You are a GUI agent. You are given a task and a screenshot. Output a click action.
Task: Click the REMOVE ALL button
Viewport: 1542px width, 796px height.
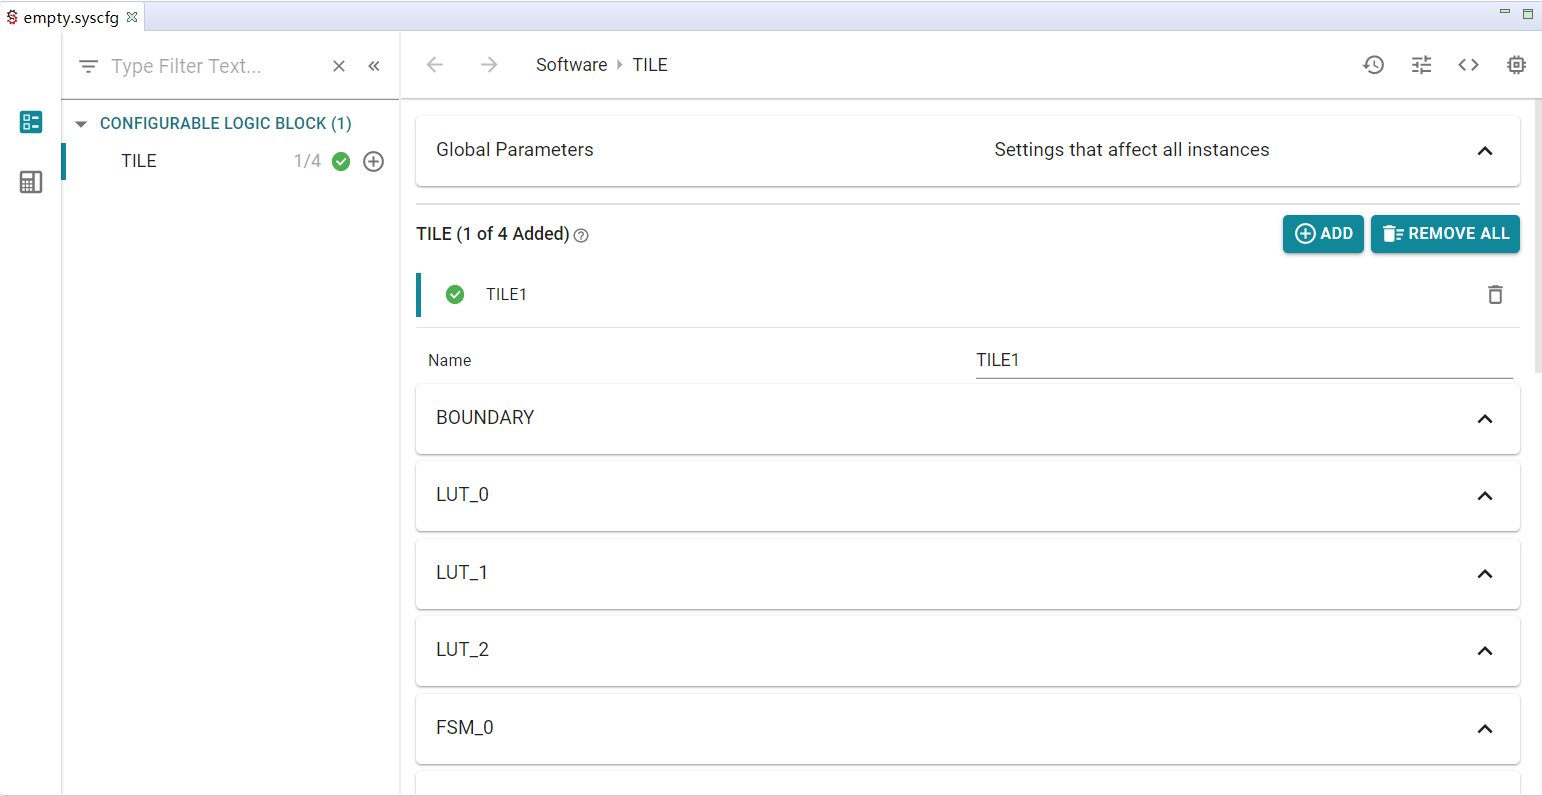(1444, 234)
